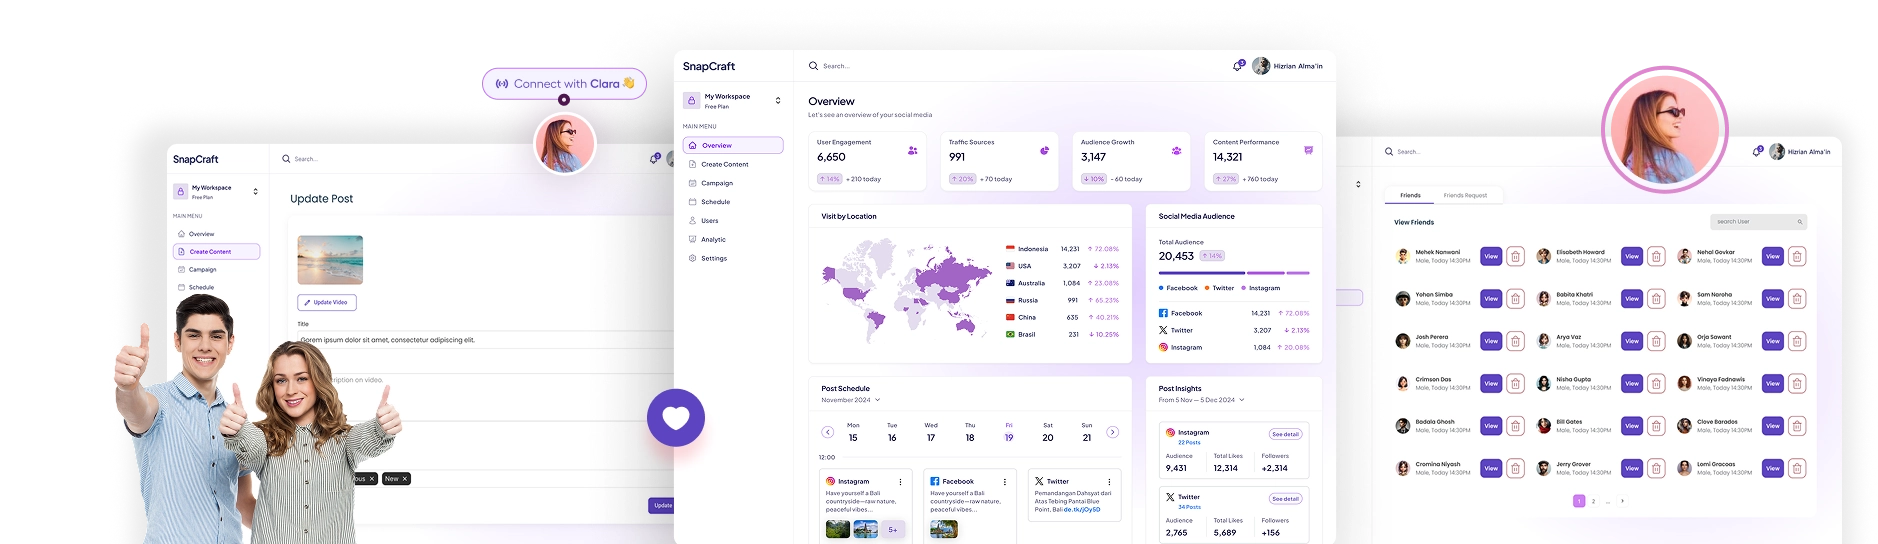Click Total Audience segmented progress bar
Screen dimensions: 1878x544
coord(1234,272)
